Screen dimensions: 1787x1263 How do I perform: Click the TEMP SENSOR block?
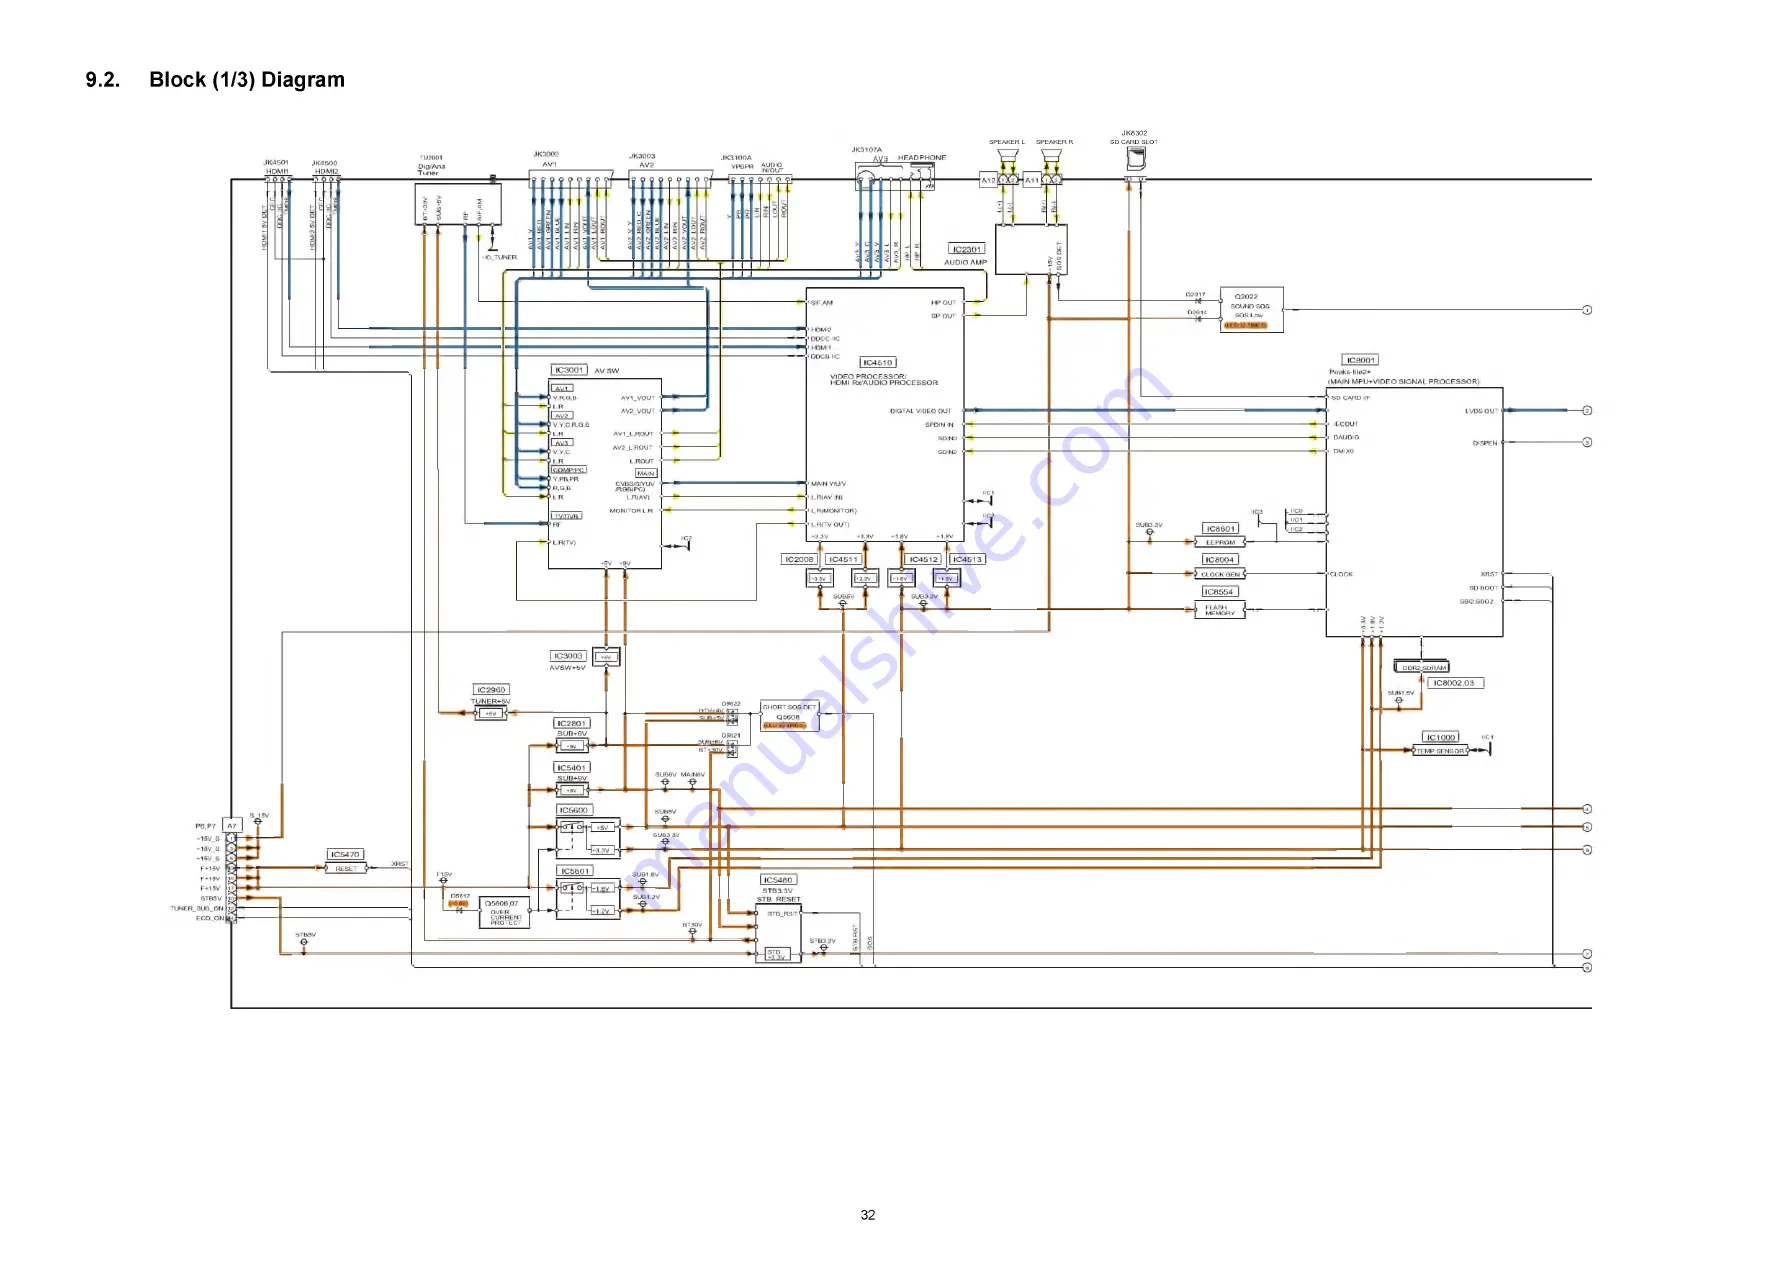(1440, 750)
